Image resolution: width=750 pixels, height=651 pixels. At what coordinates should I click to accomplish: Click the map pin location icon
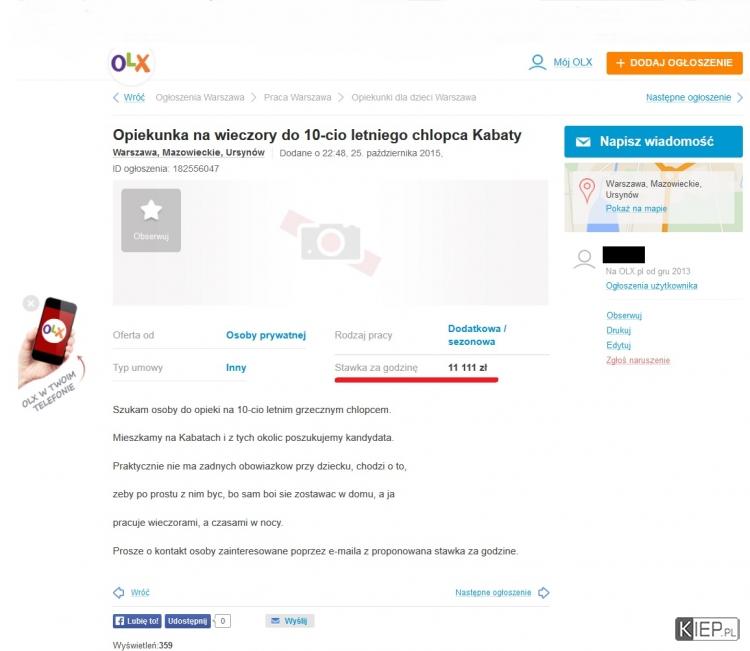pyautogui.click(x=587, y=190)
